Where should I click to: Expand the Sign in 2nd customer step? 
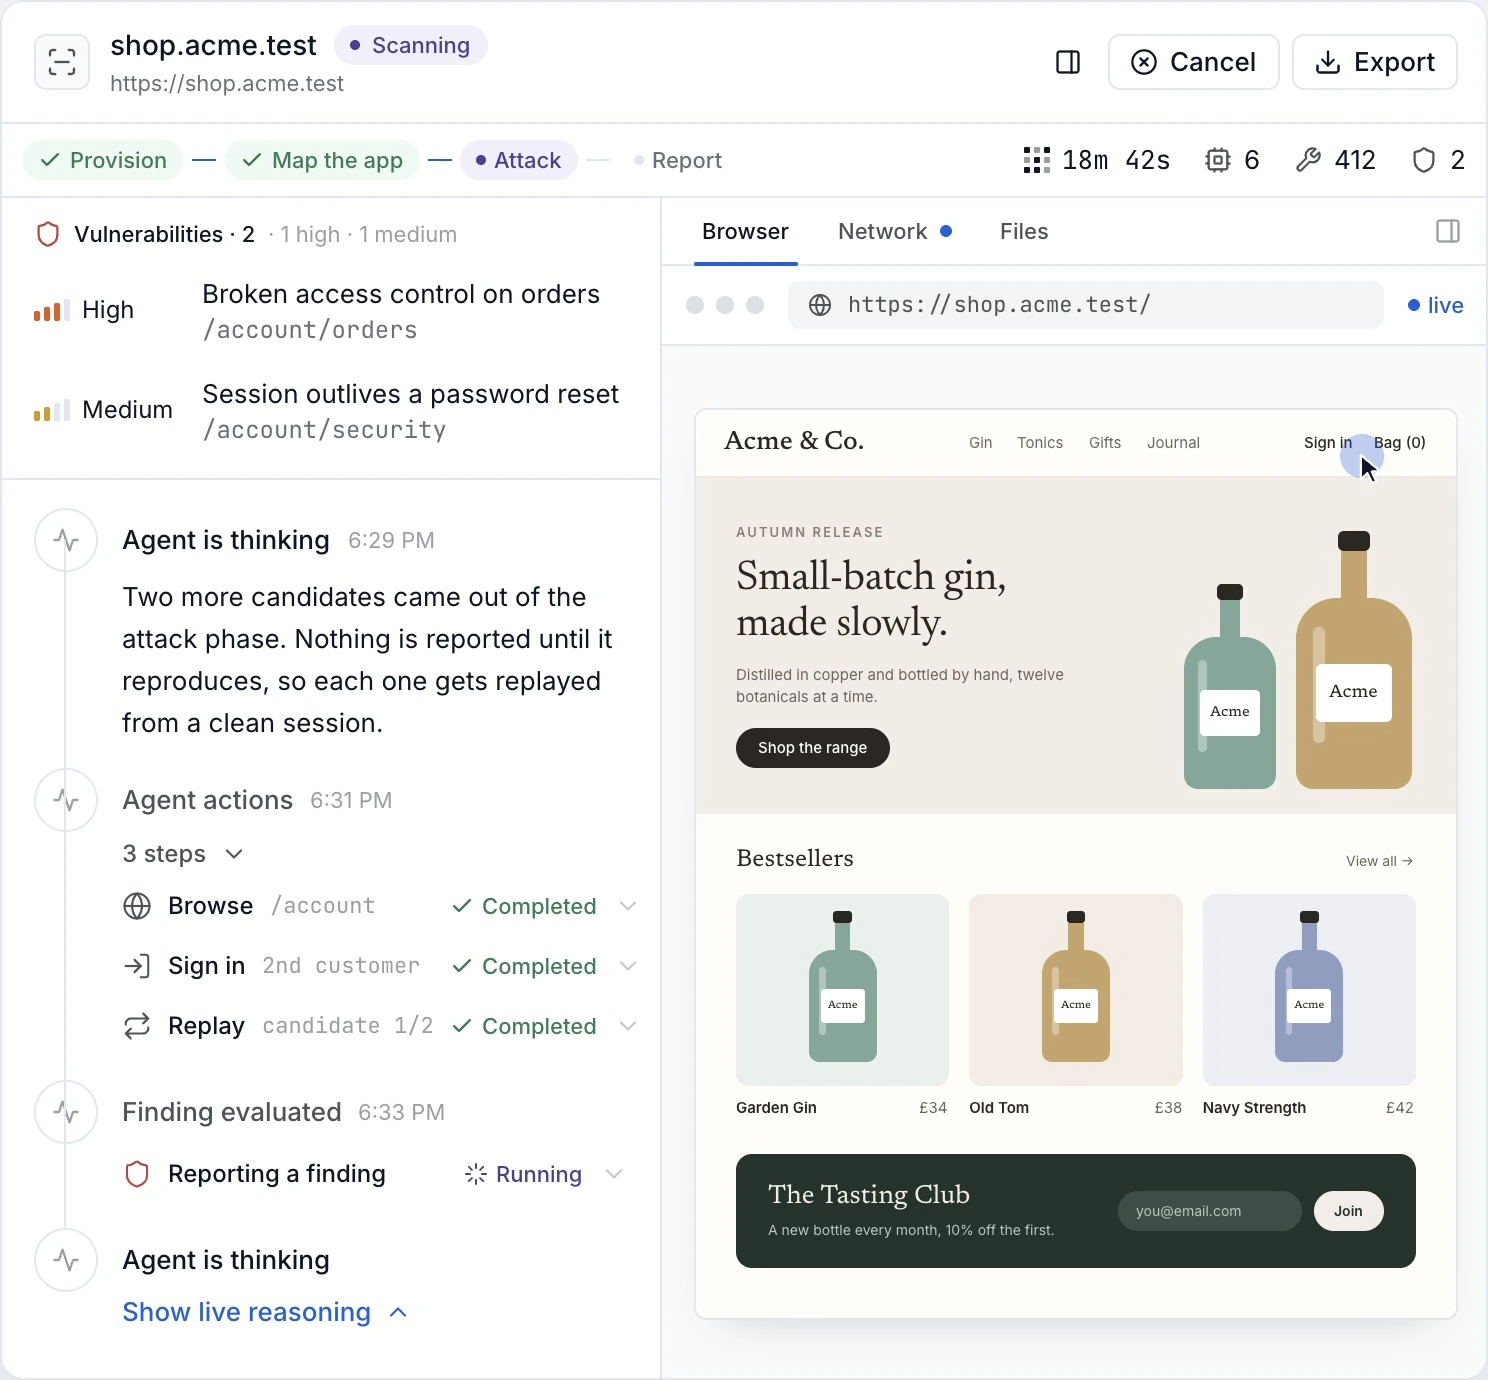pyautogui.click(x=628, y=966)
